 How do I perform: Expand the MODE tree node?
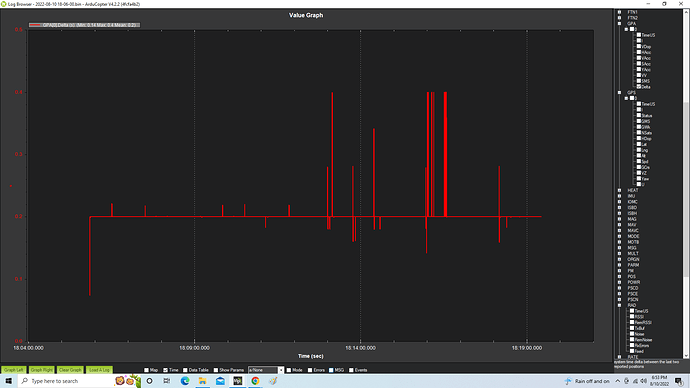620,236
